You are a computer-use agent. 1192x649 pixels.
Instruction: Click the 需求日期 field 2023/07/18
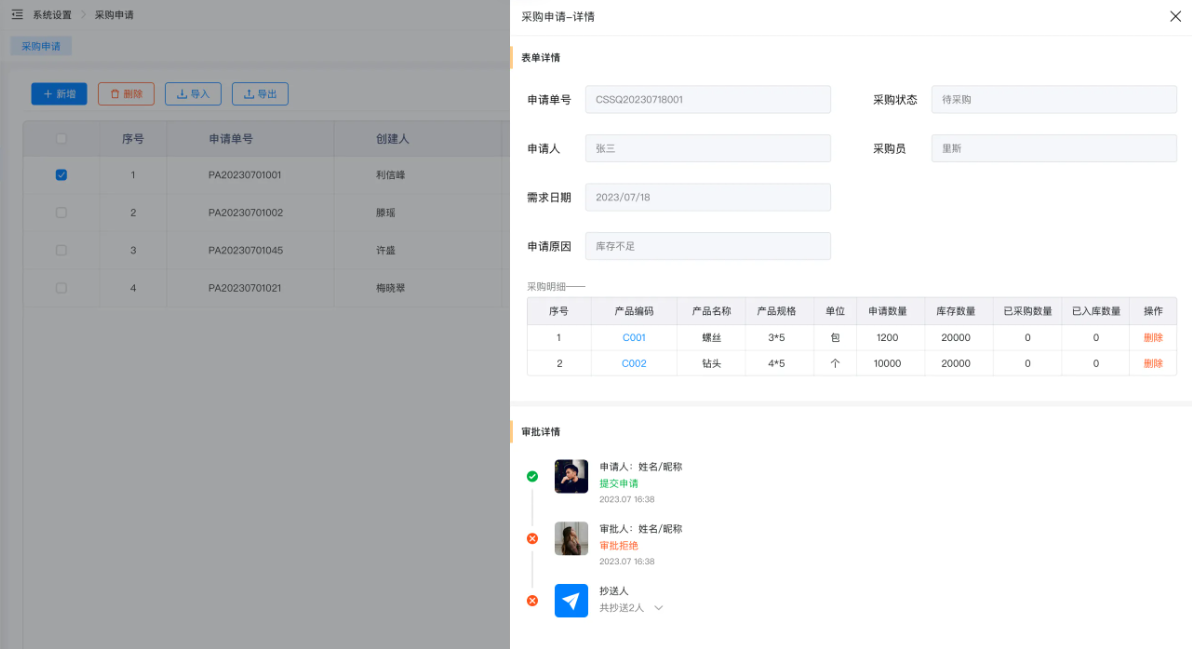[x=708, y=197]
